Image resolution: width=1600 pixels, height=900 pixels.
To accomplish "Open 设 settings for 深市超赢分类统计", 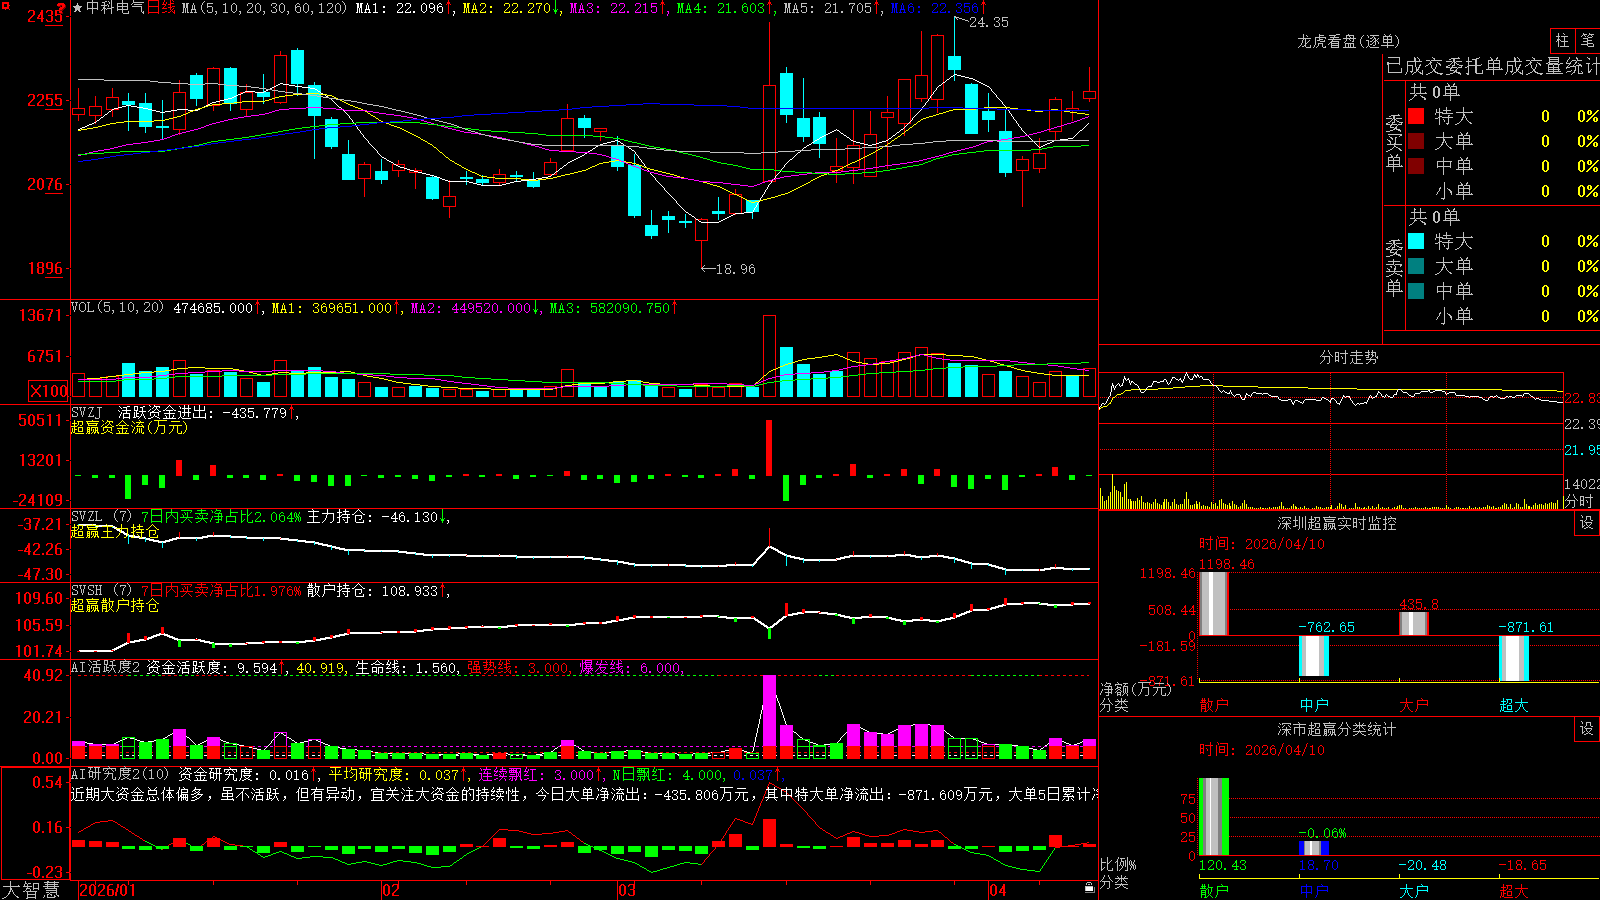I will pyautogui.click(x=1587, y=729).
